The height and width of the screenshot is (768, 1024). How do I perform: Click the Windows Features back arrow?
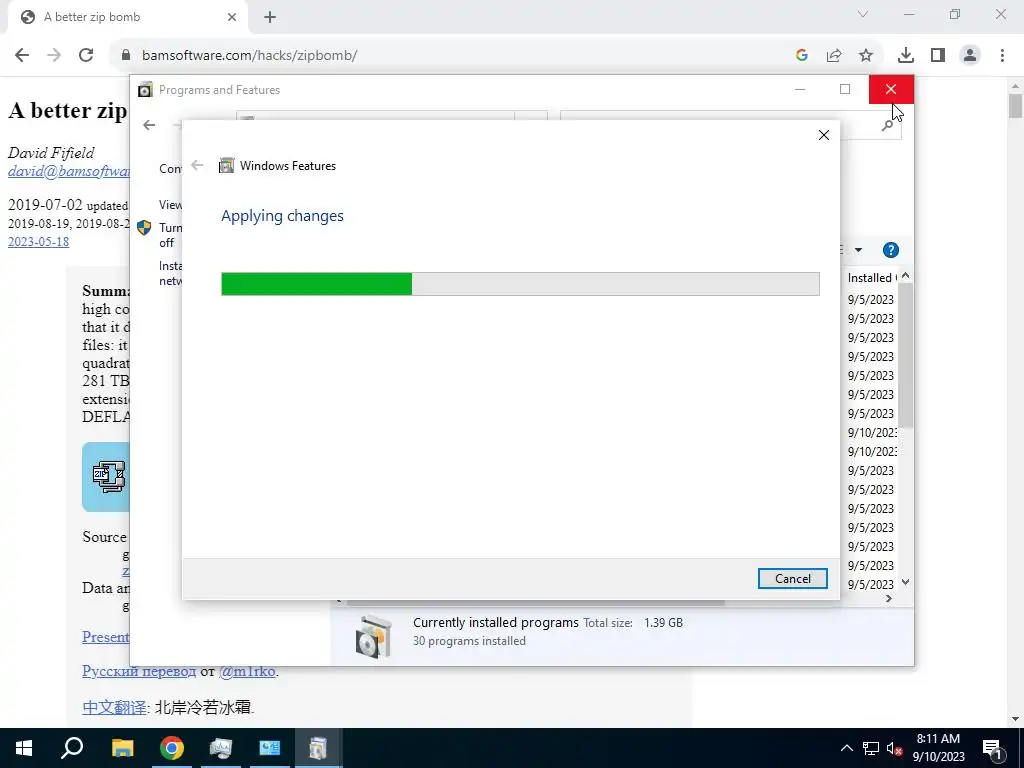pos(197,165)
